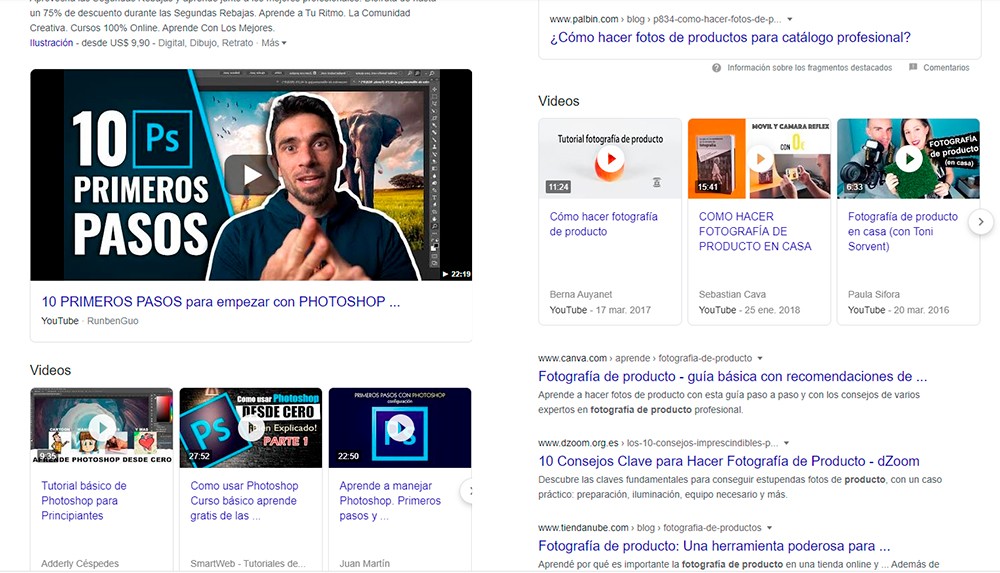Screen dimensions: 1000x573
Task: Expand the tiendanube.com URL dropdown arrow
Action: click(769, 528)
